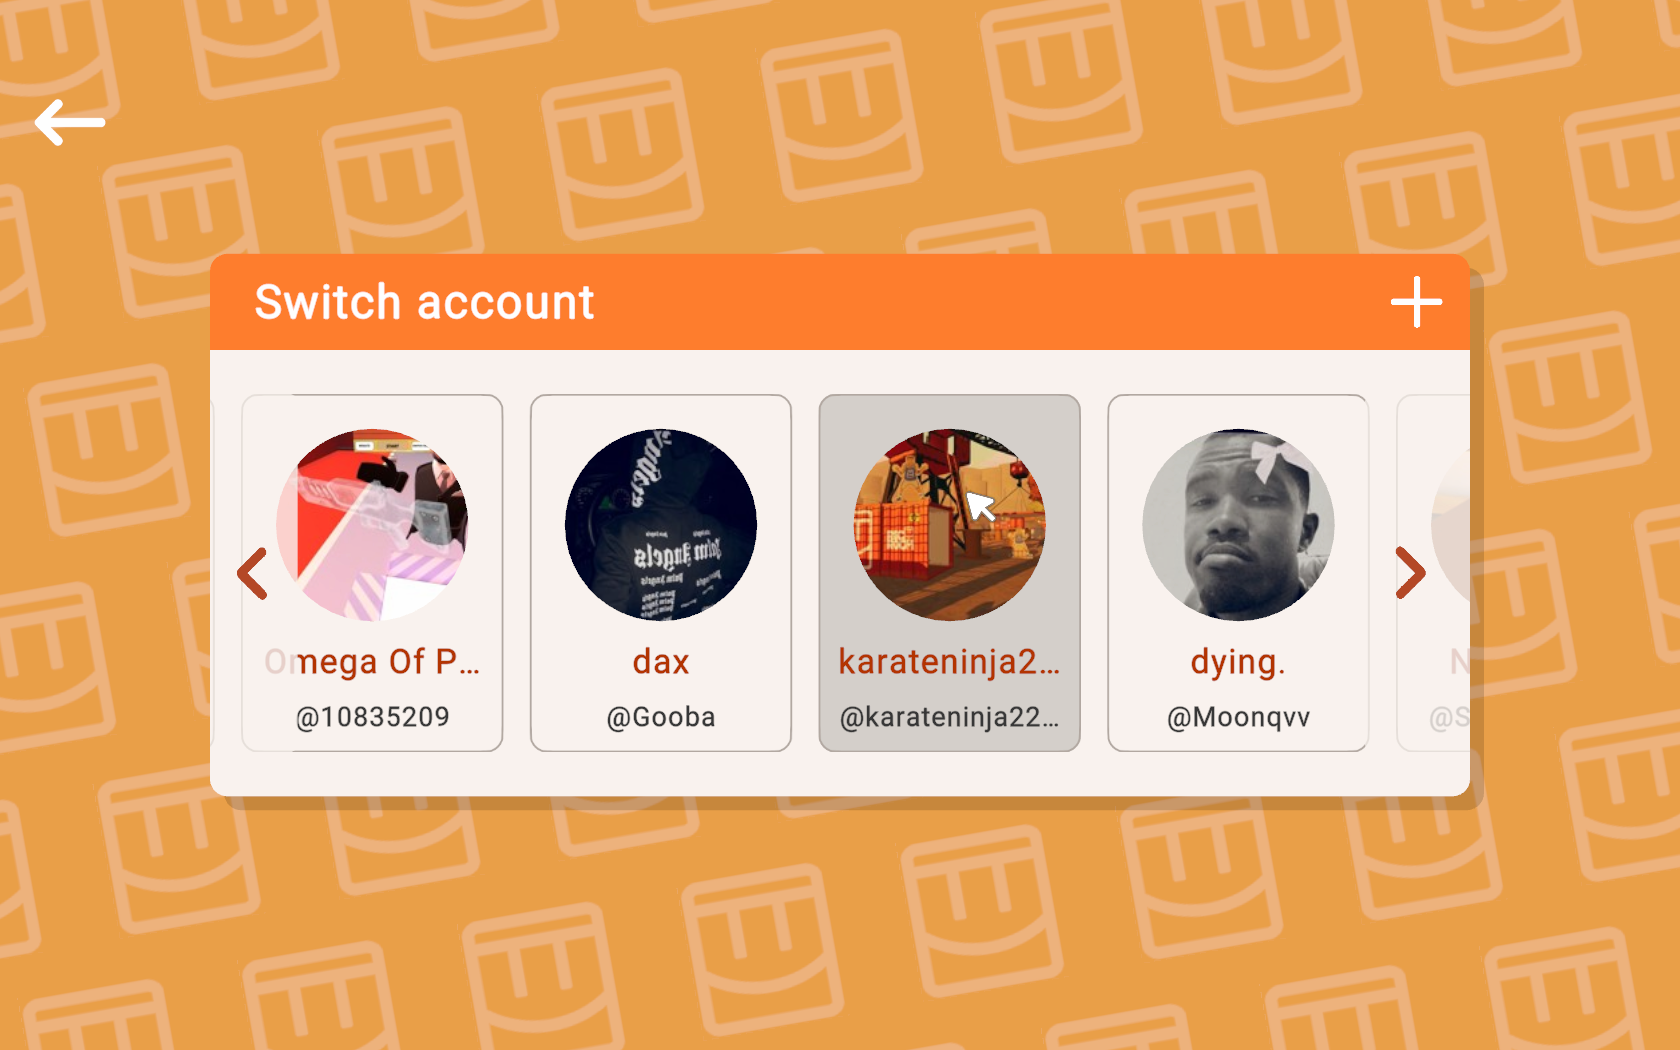The width and height of the screenshot is (1680, 1050).
Task: Pick the dying. account name
Action: tap(1238, 663)
